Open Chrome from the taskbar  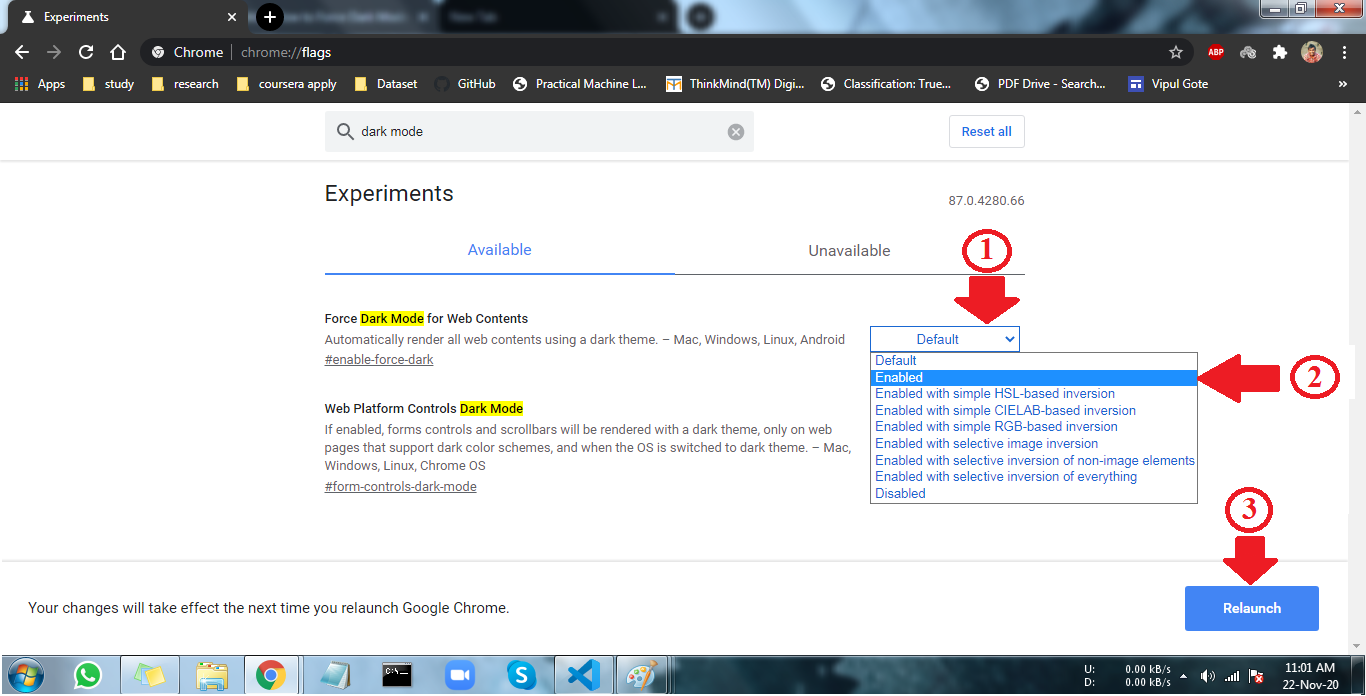pos(270,676)
